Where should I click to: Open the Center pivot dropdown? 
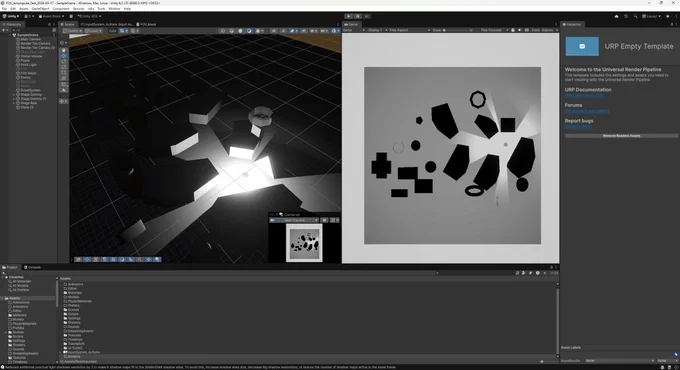72,31
